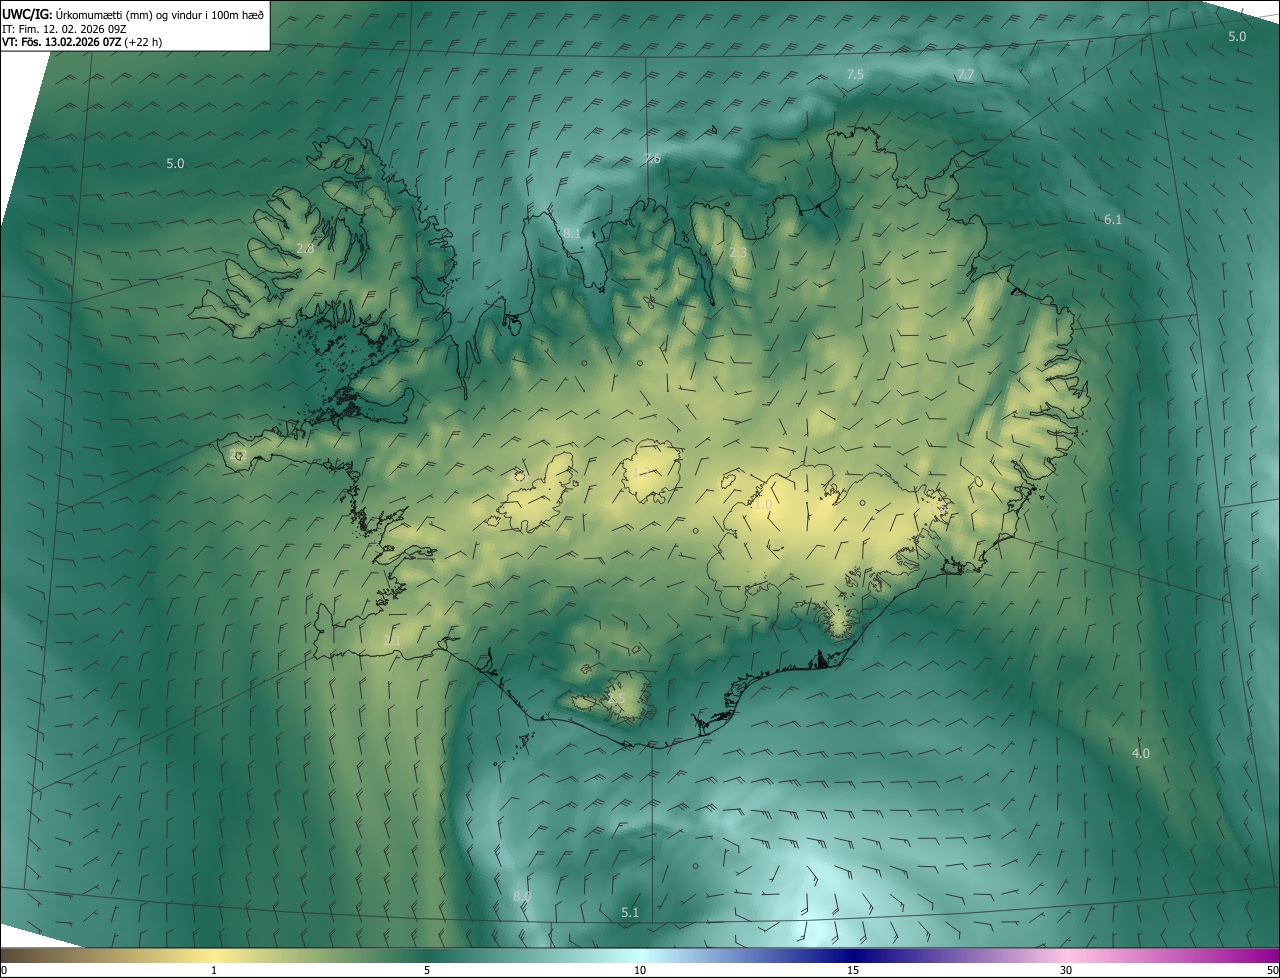Click the 4.0 value label on the map
Viewport: 1280px width, 978px height.
click(1140, 753)
